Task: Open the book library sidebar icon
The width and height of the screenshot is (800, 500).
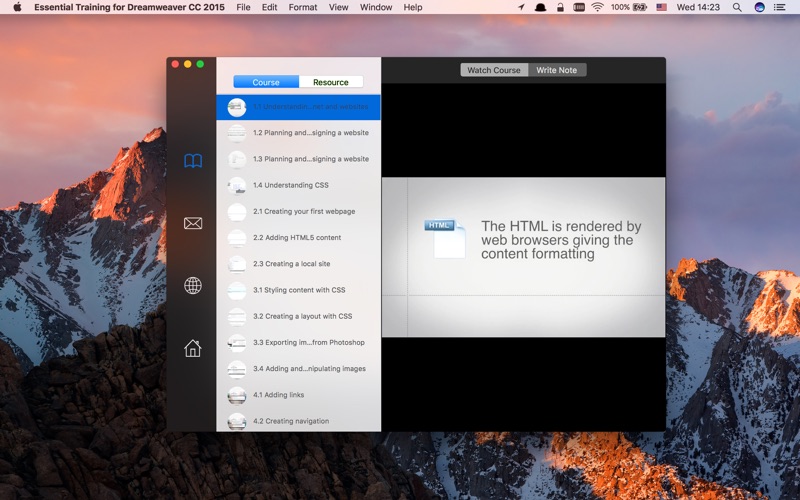Action: 193,161
